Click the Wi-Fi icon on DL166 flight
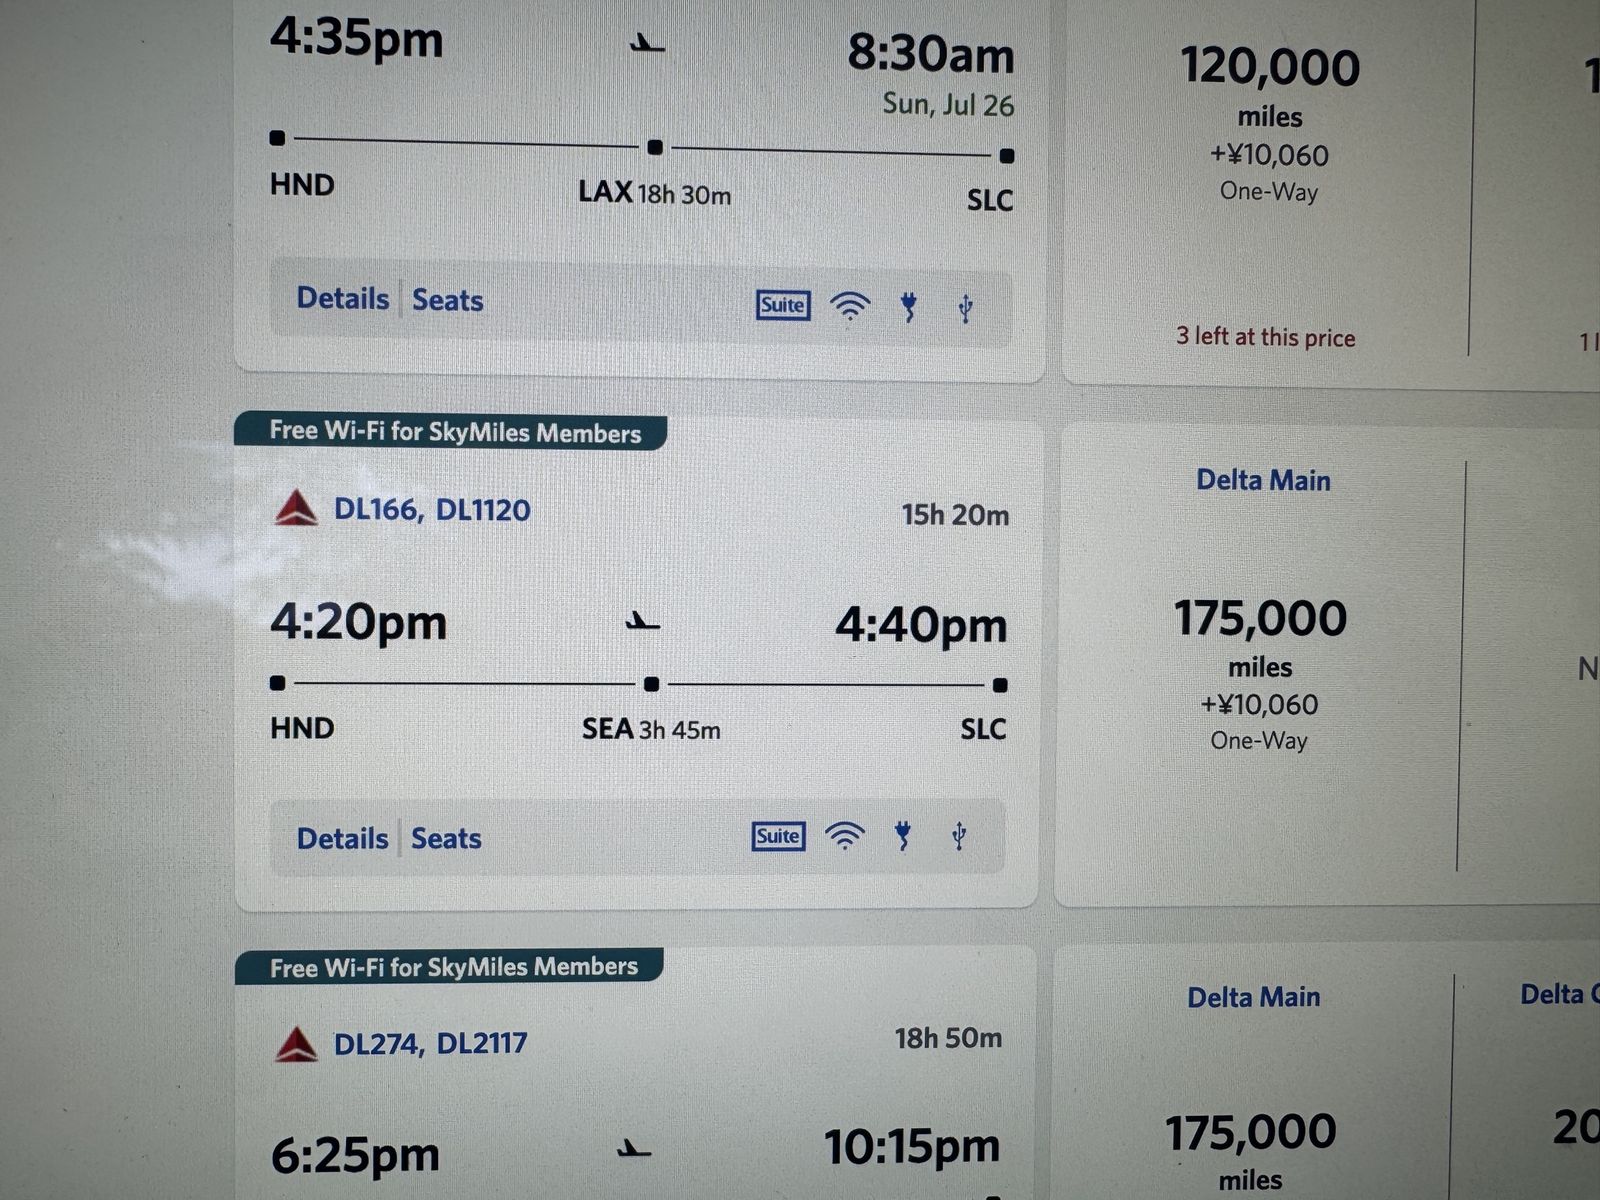The width and height of the screenshot is (1600, 1200). (845, 835)
